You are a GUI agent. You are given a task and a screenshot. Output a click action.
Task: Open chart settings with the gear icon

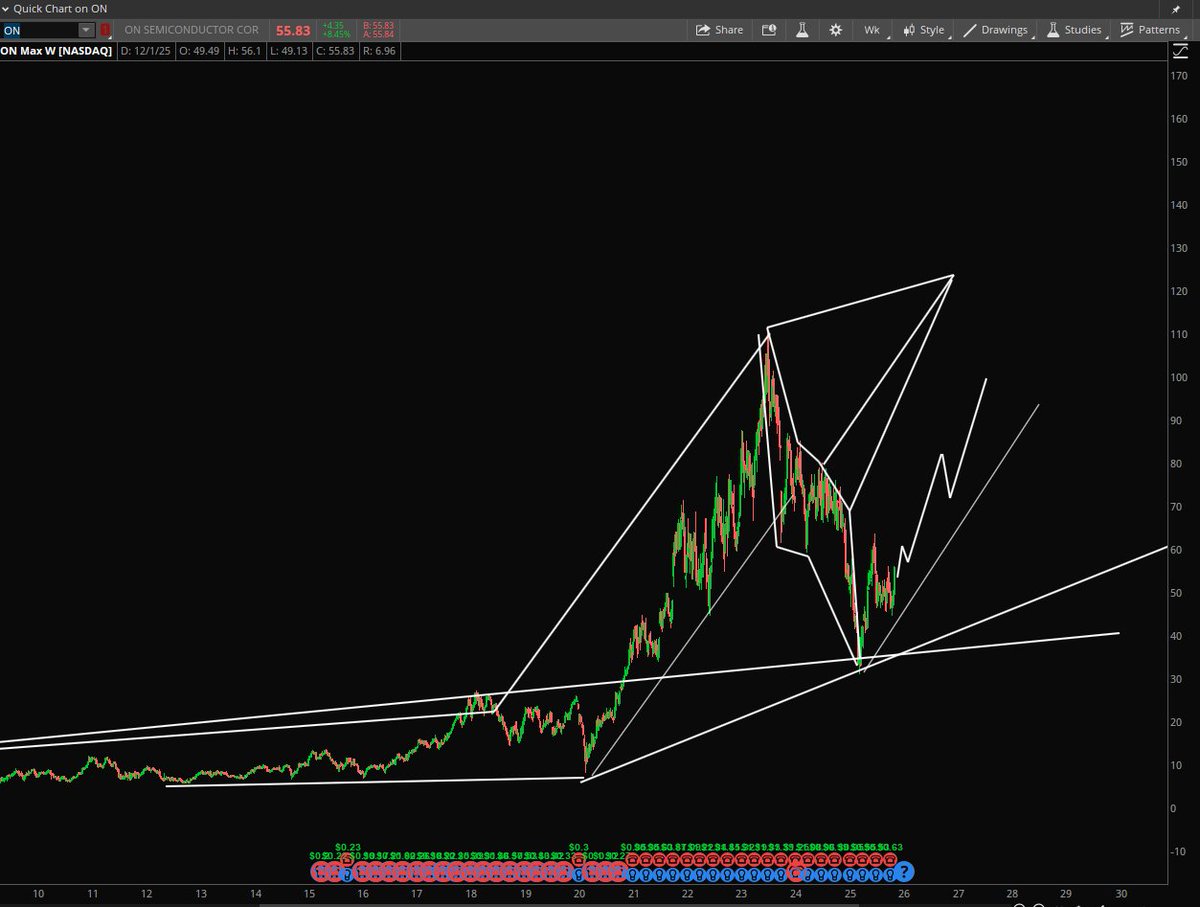click(835, 30)
